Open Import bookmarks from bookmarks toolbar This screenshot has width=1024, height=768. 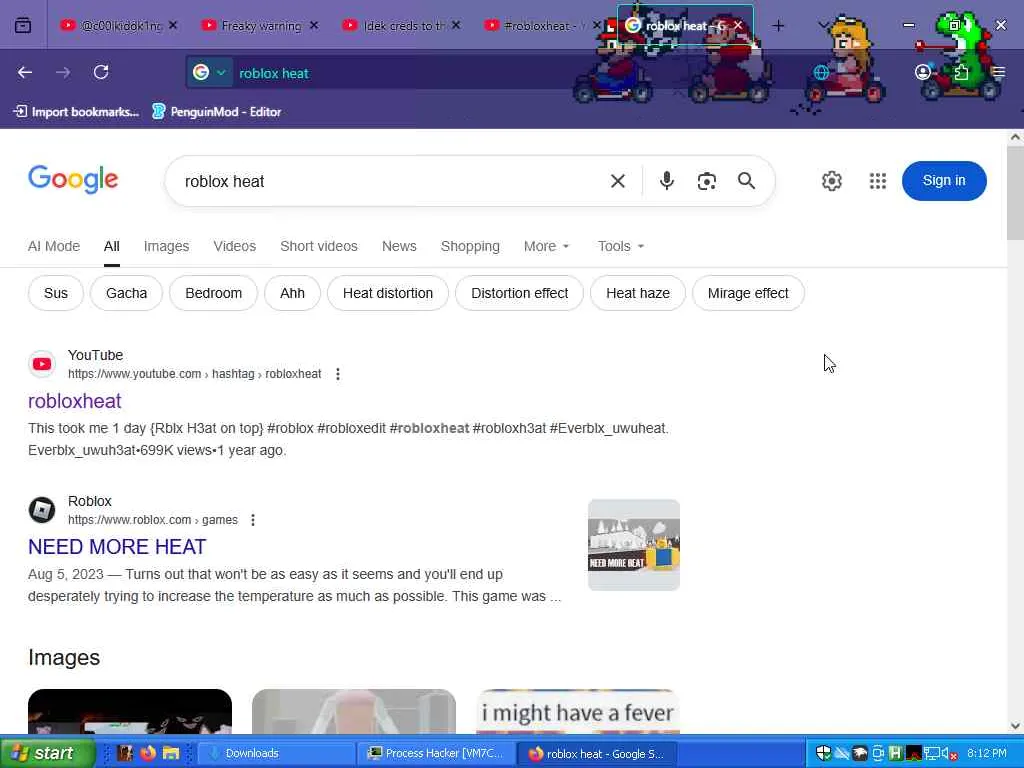coord(76,112)
